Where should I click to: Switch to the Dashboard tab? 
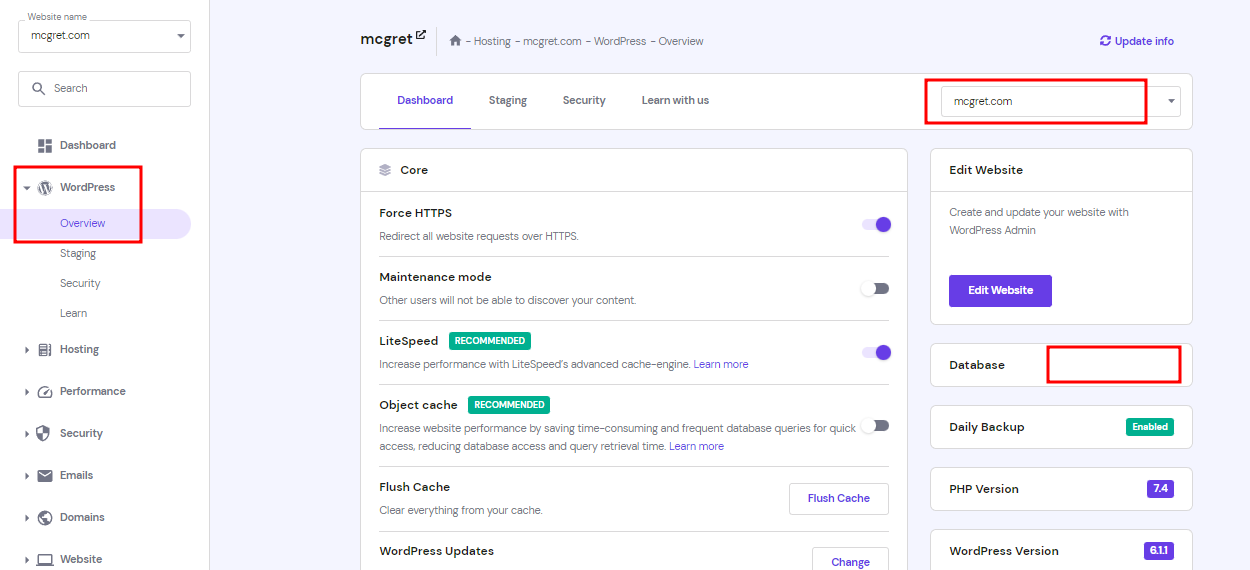coord(425,100)
